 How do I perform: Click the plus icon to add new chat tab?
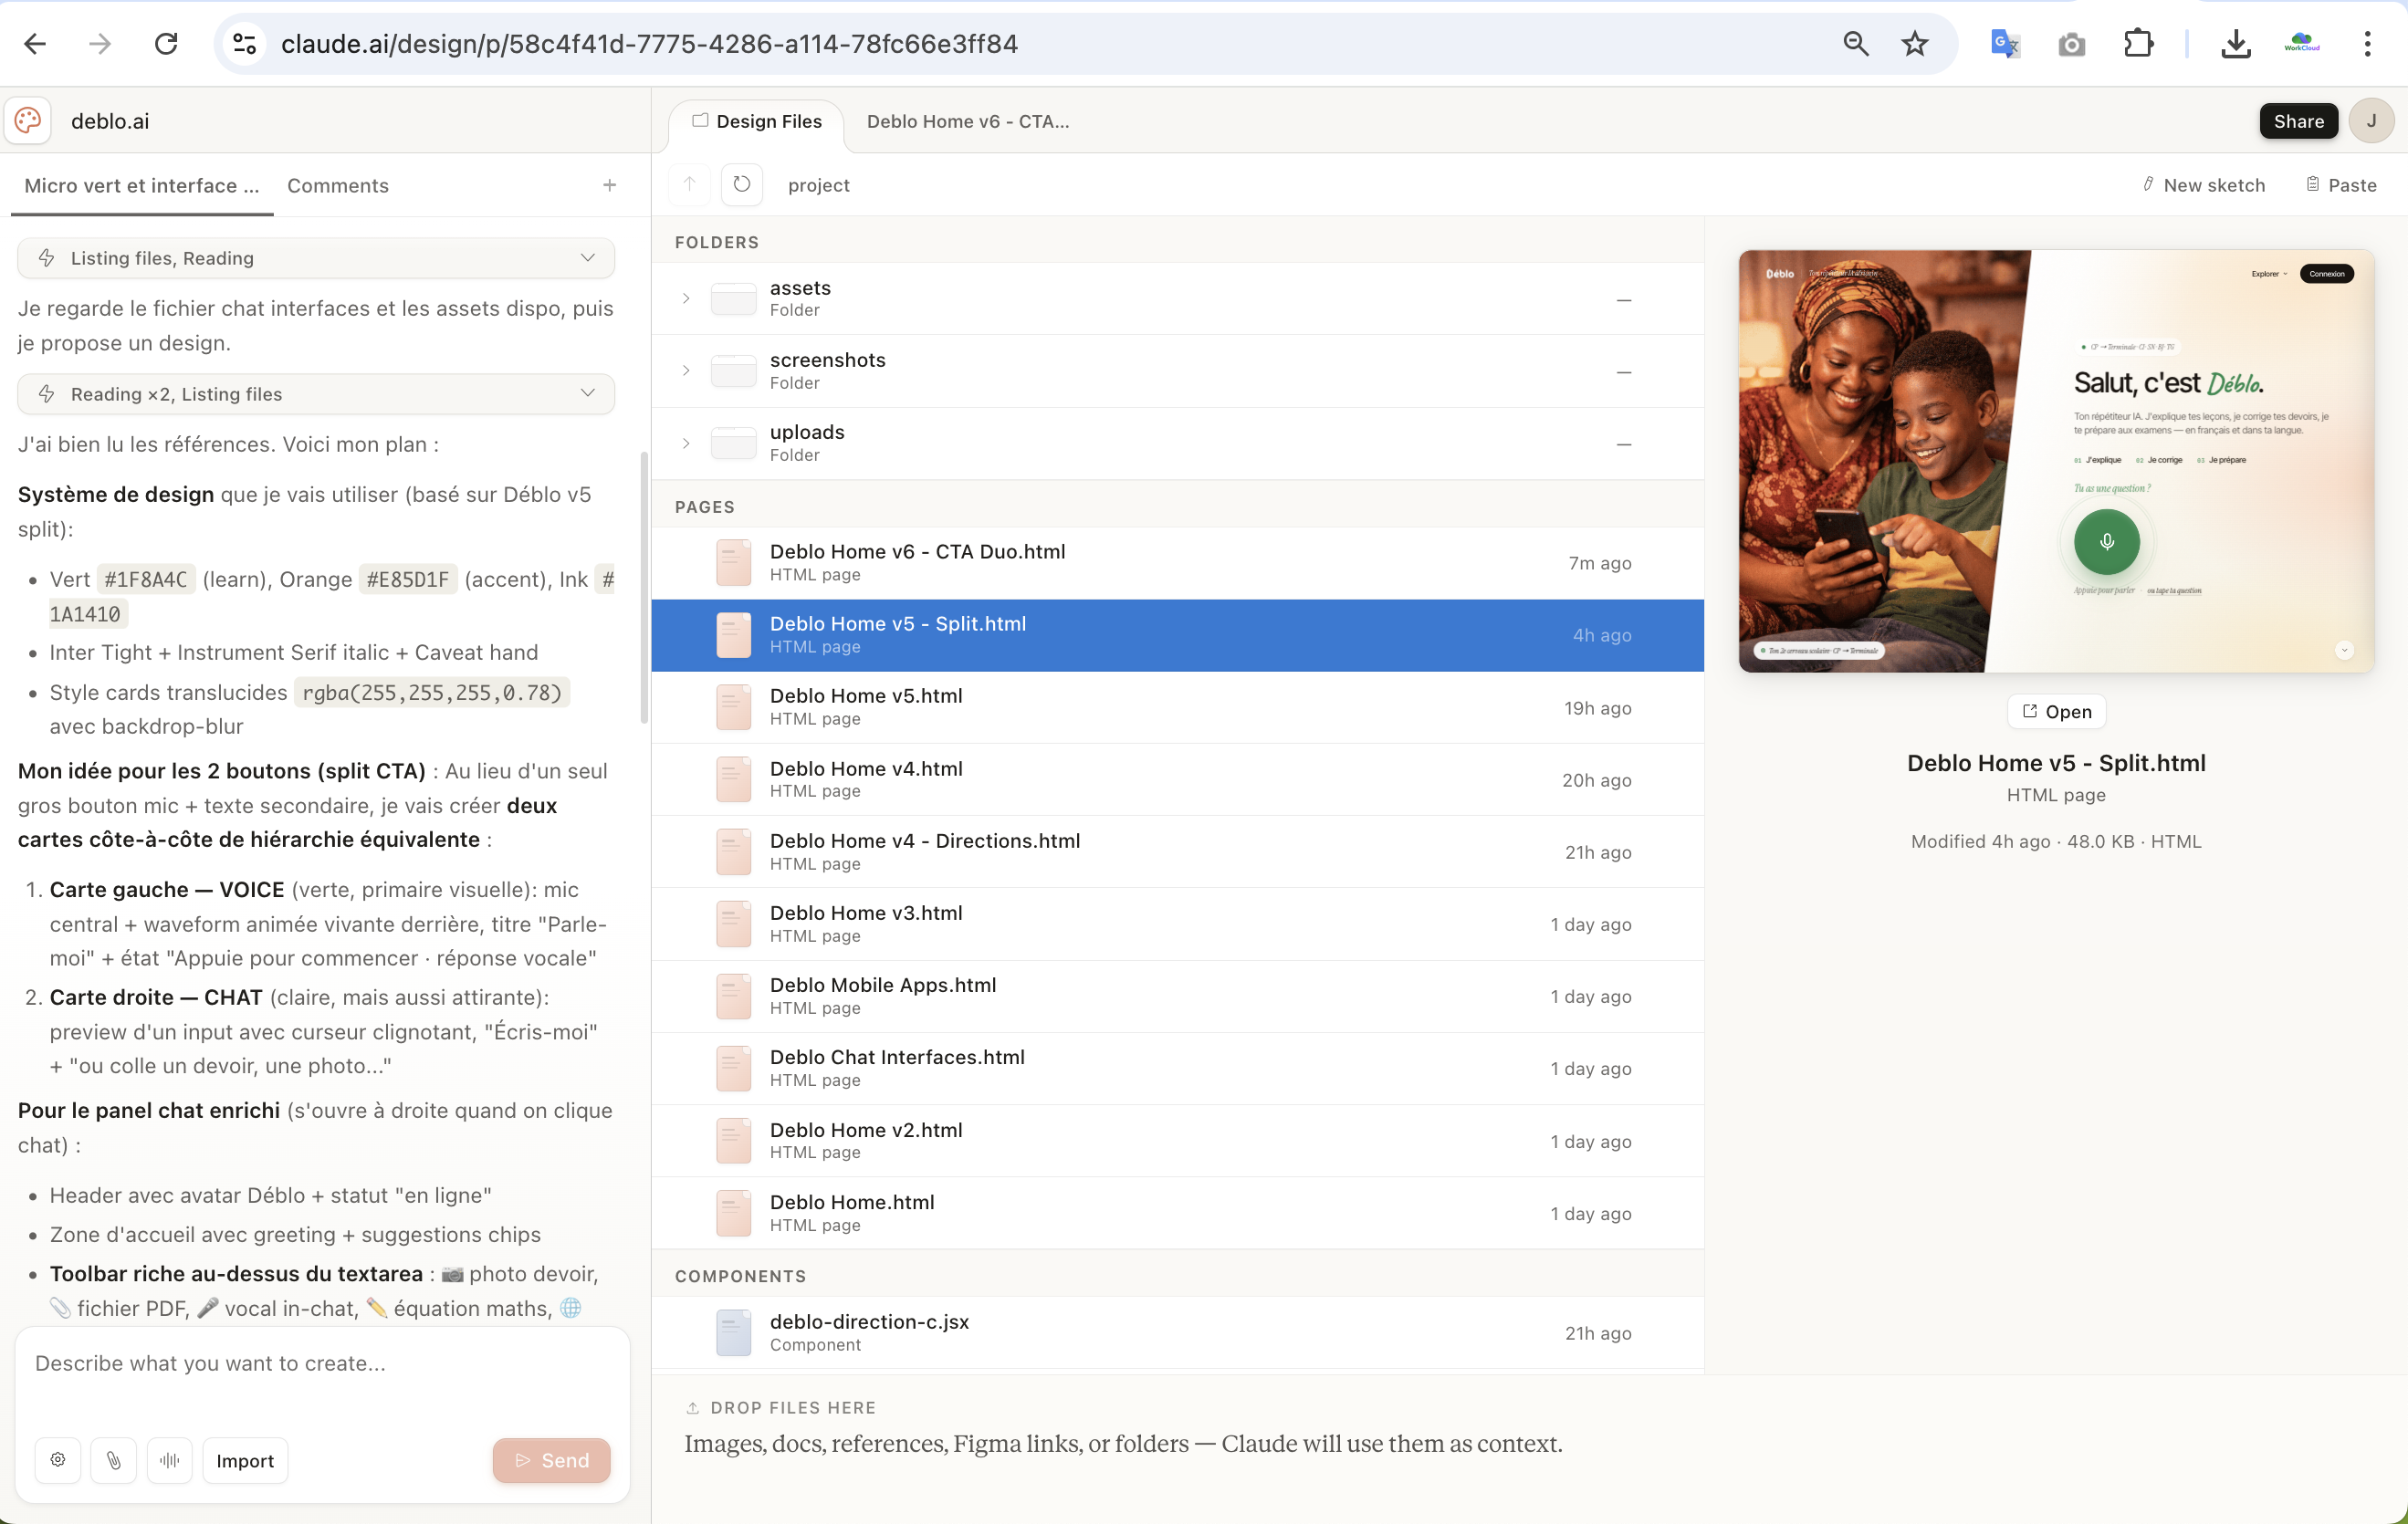pyautogui.click(x=609, y=185)
